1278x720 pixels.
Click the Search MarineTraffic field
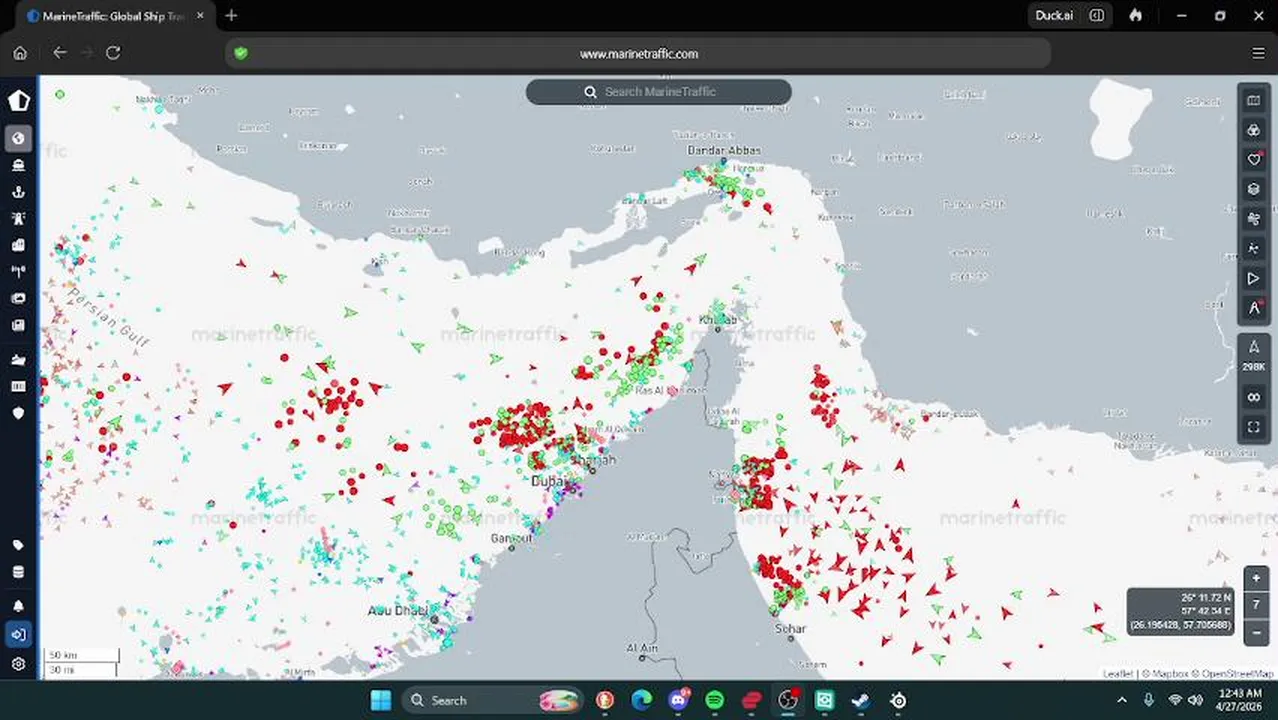[659, 92]
